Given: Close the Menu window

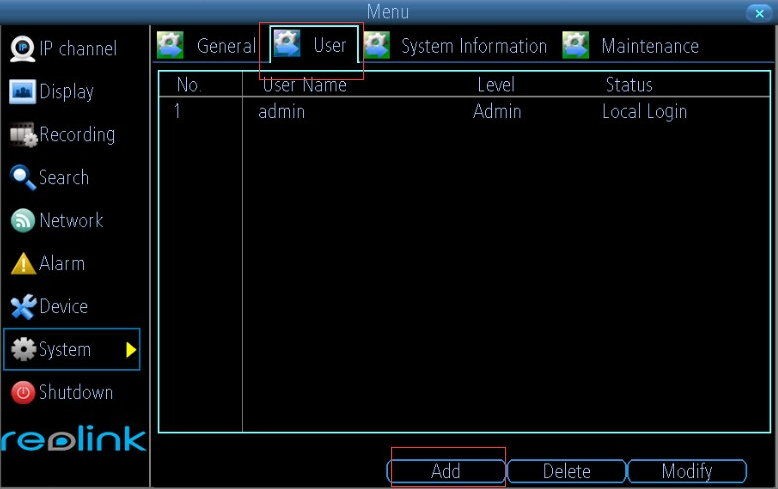Looking at the screenshot, I should 757,13.
